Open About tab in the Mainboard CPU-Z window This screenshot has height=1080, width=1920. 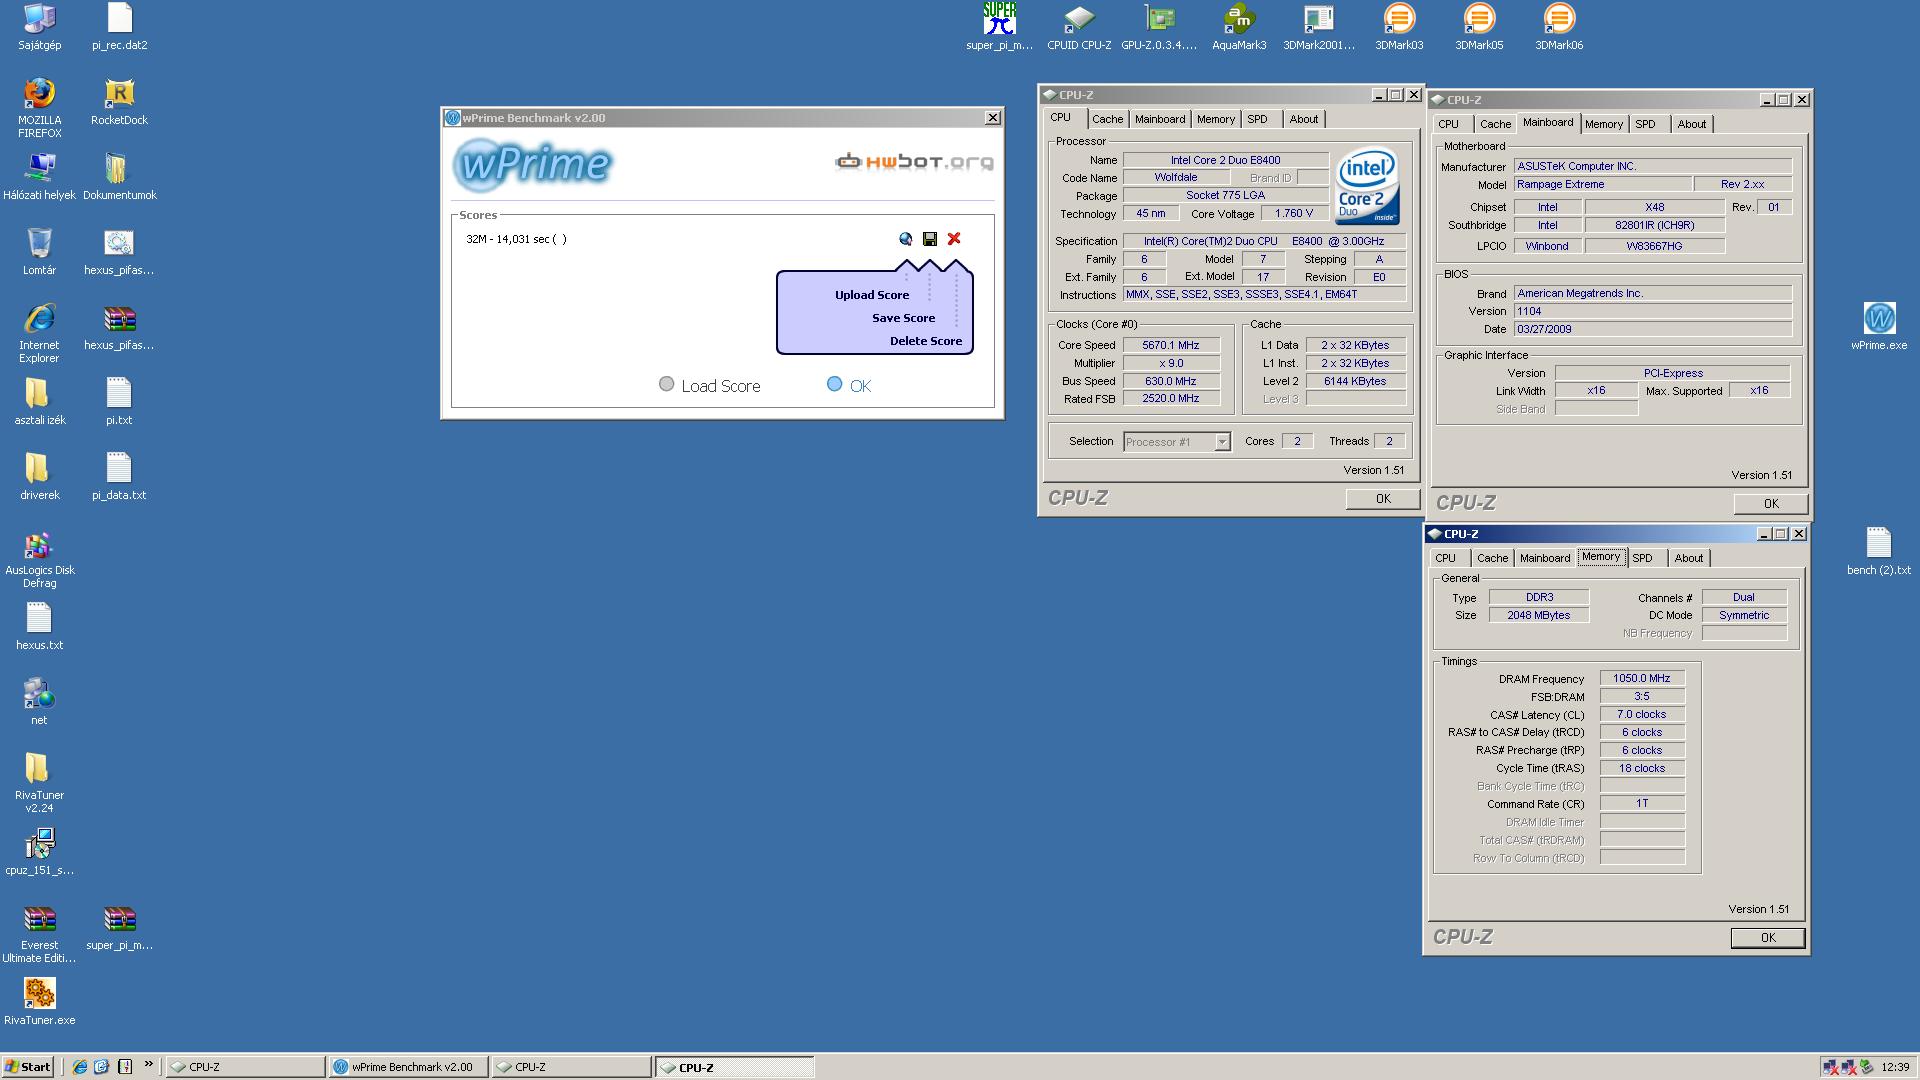[x=1691, y=124]
